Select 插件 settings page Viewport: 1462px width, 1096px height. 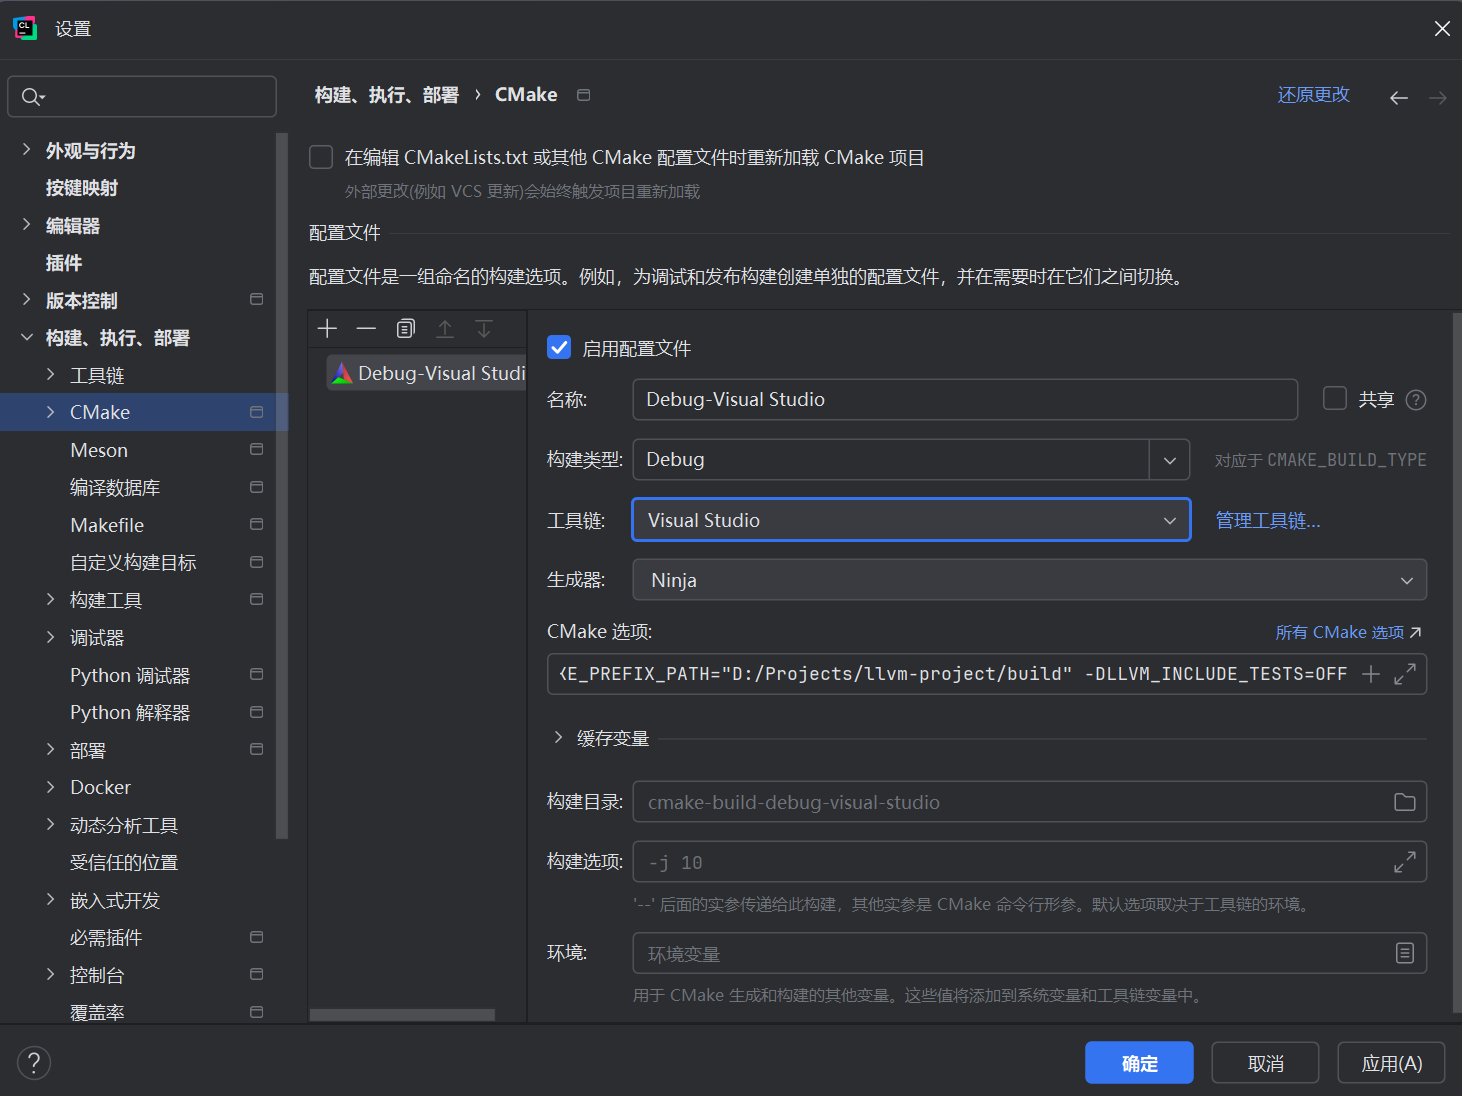[x=64, y=263]
